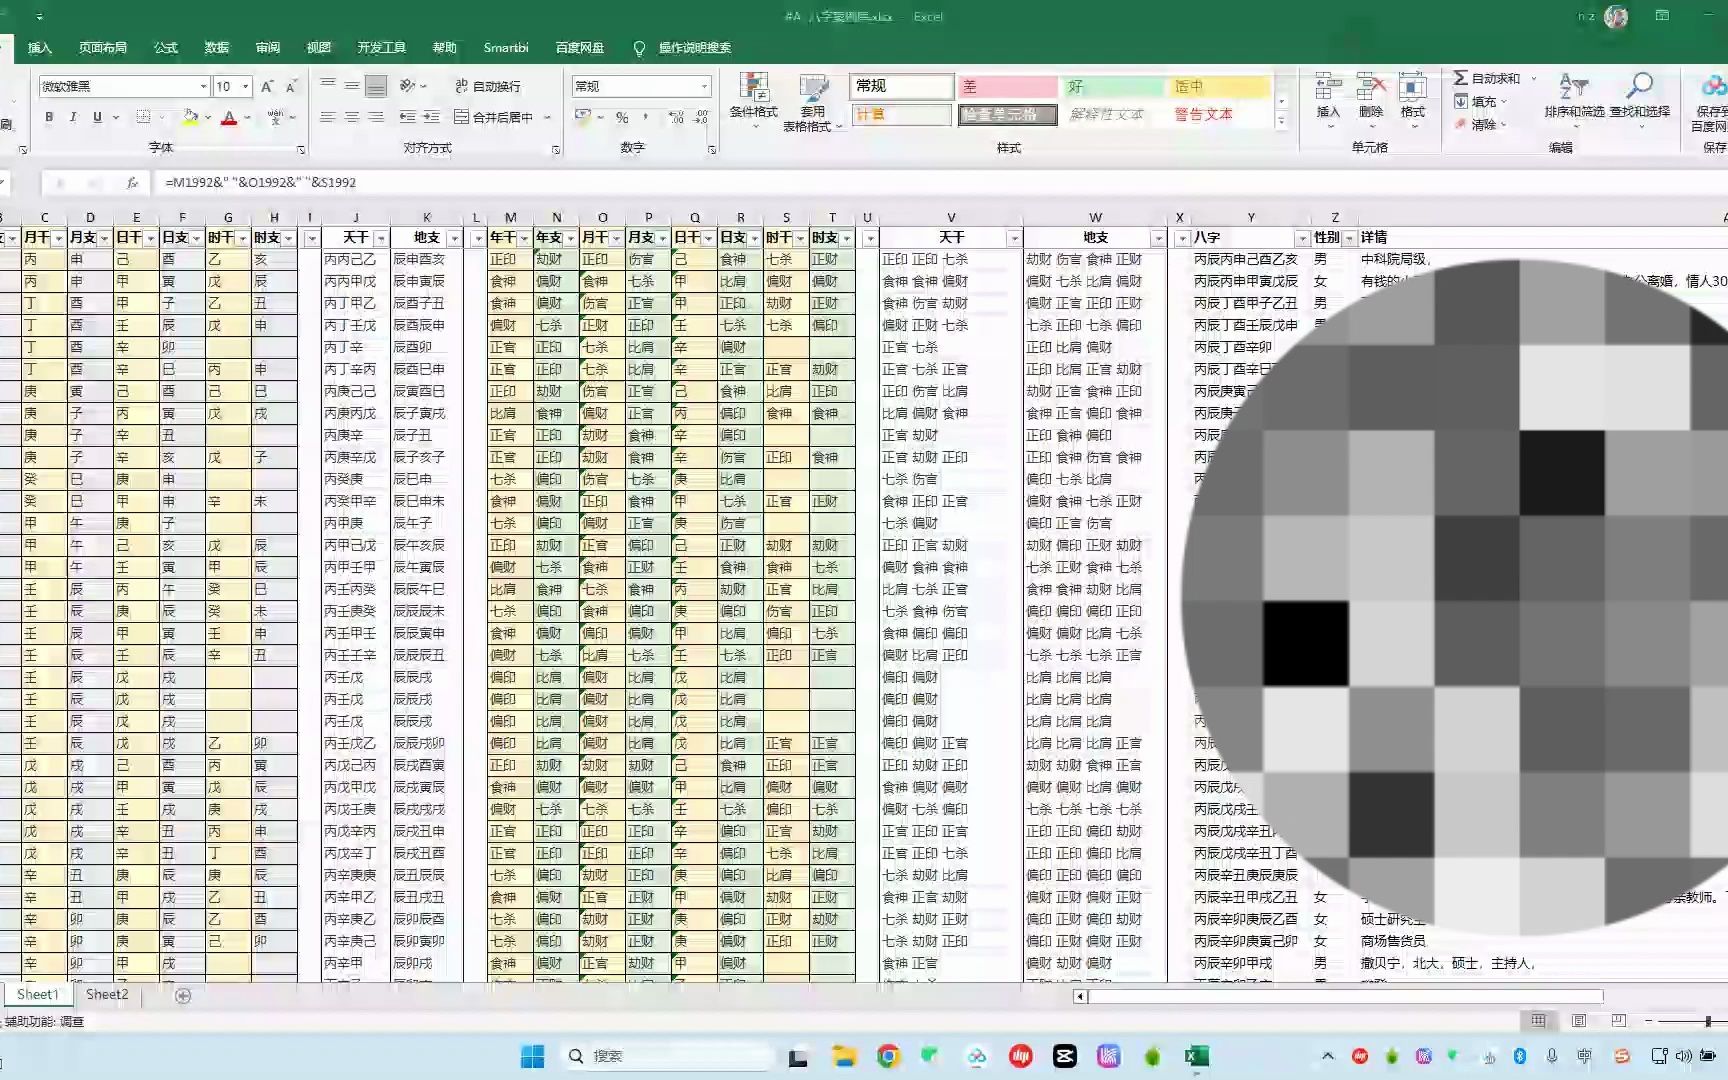The height and width of the screenshot is (1080, 1728).
Task: Open the font name dropdown 微软雅黑
Action: pyautogui.click(x=203, y=86)
